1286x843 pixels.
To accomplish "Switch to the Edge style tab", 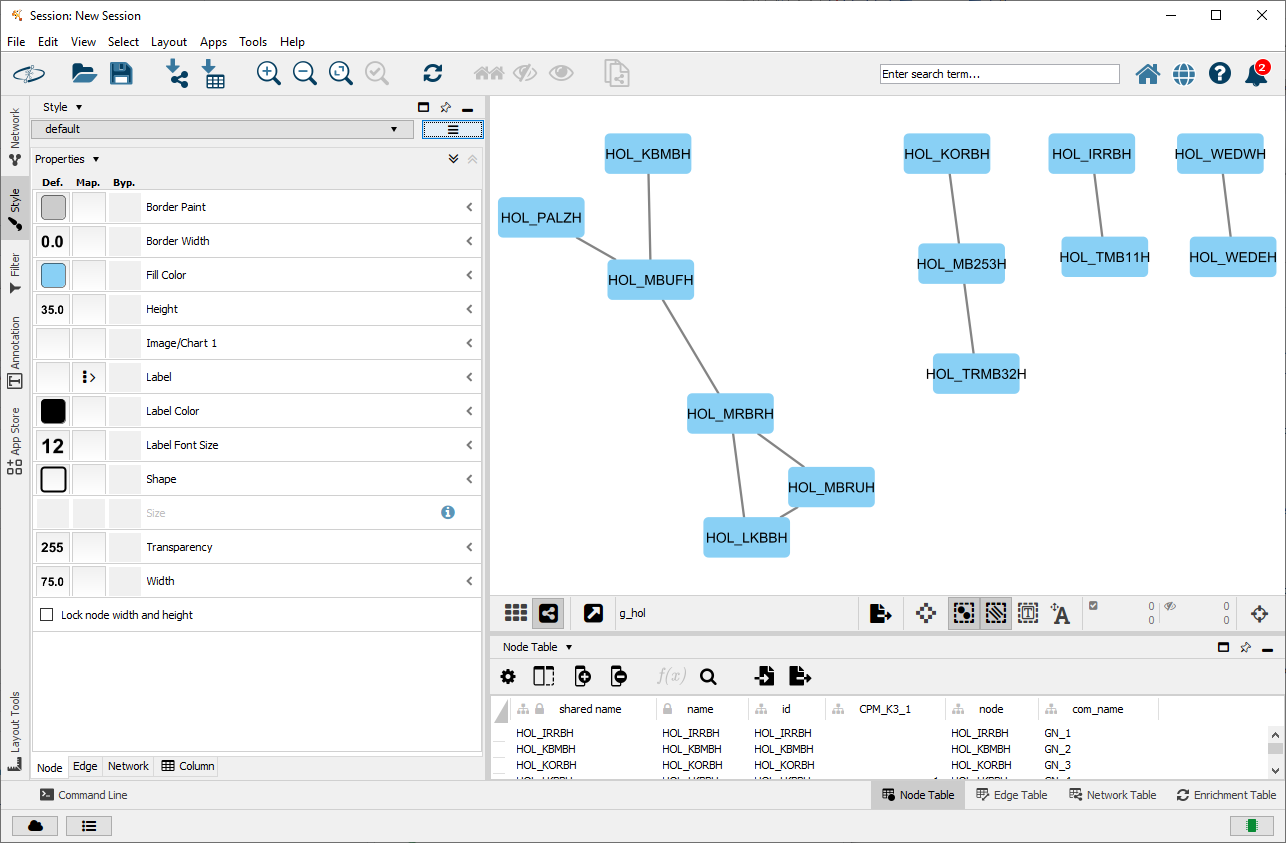I will click(x=85, y=766).
